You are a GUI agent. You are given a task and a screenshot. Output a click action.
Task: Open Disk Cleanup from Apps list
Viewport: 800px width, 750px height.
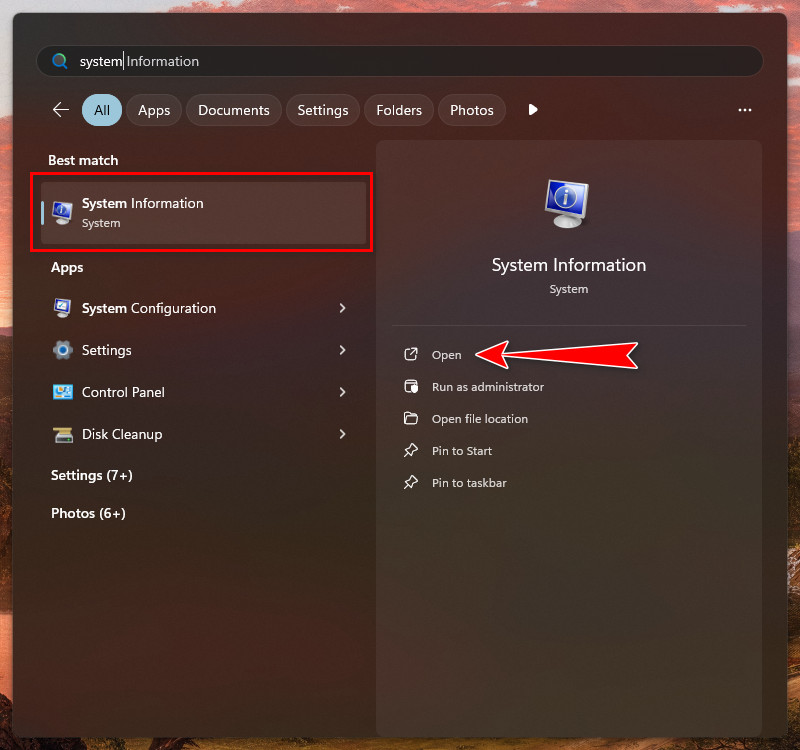122,434
